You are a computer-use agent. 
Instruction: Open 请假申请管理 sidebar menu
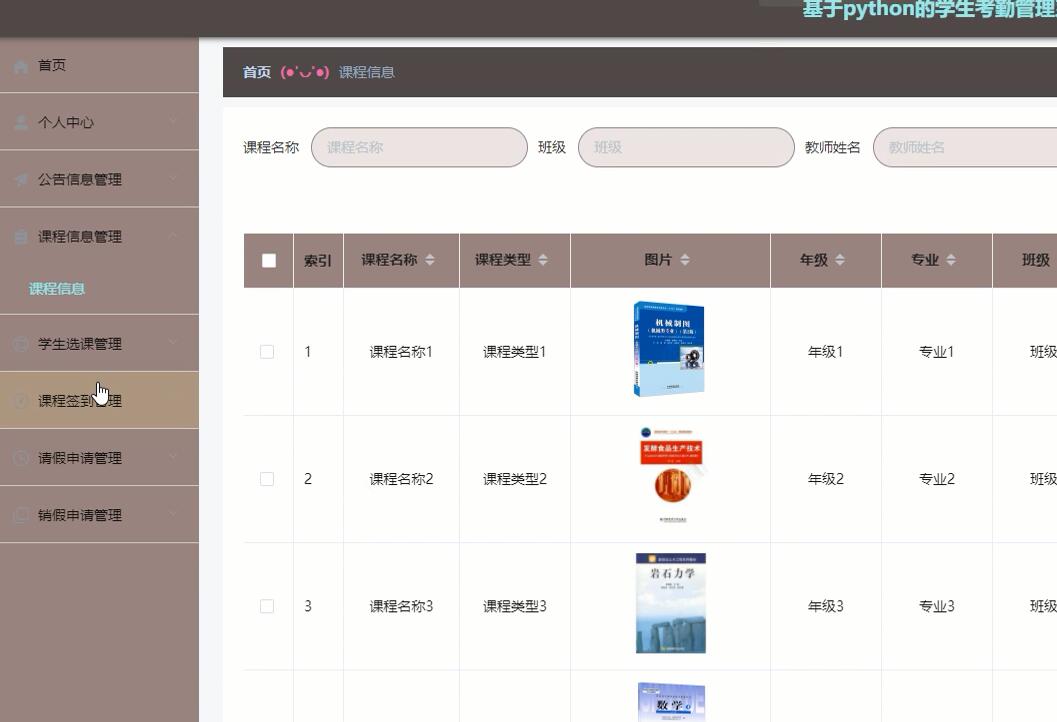coord(99,458)
